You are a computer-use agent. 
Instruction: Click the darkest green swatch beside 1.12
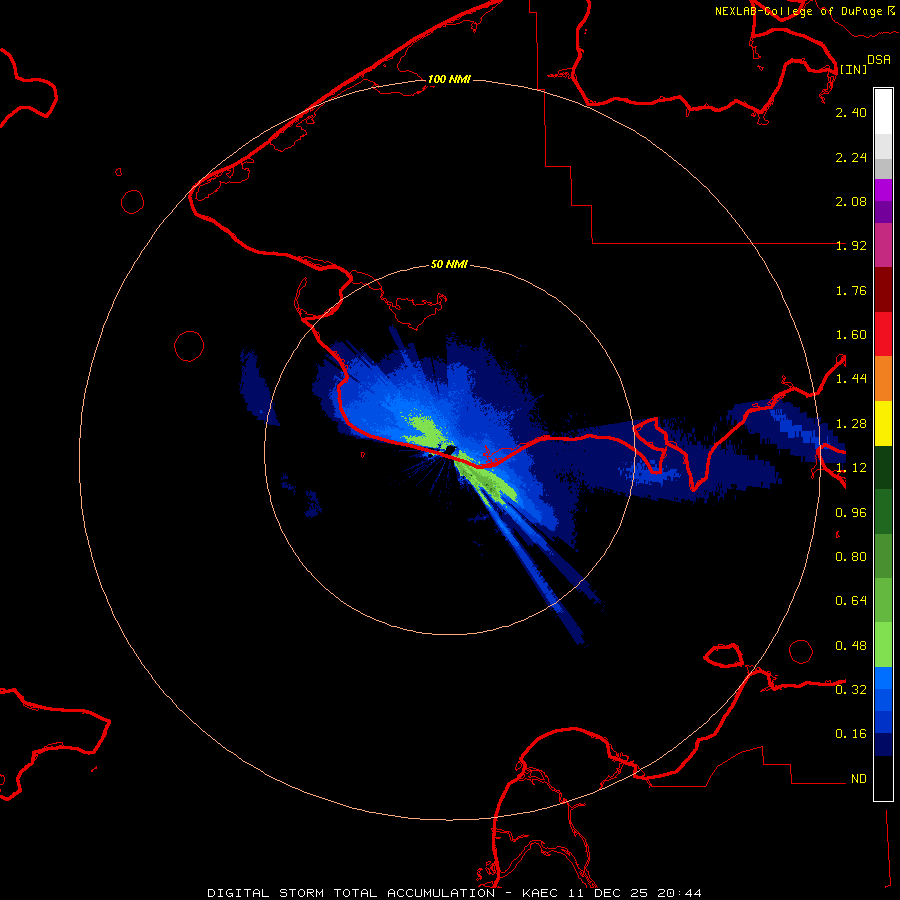(883, 467)
